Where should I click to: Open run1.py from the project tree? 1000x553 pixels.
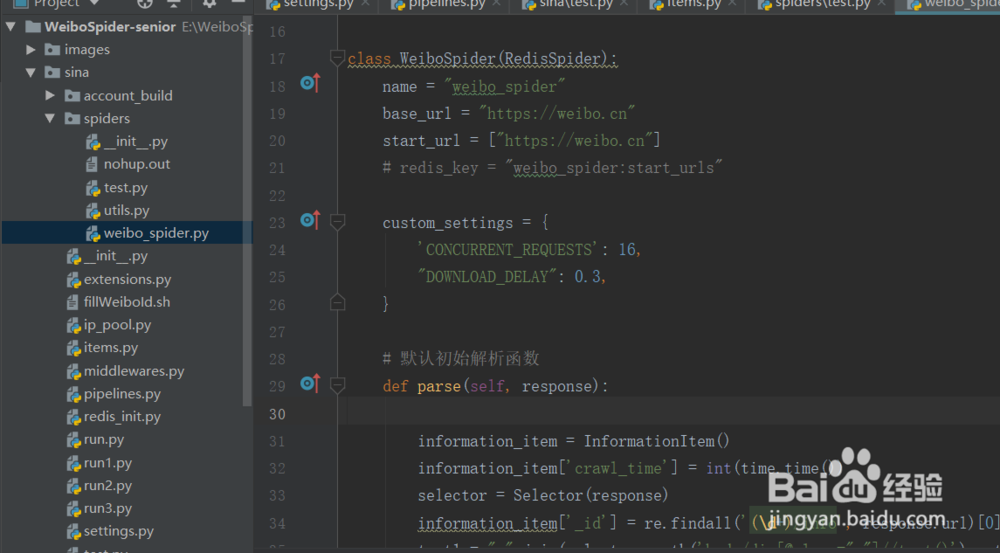[x=108, y=462]
